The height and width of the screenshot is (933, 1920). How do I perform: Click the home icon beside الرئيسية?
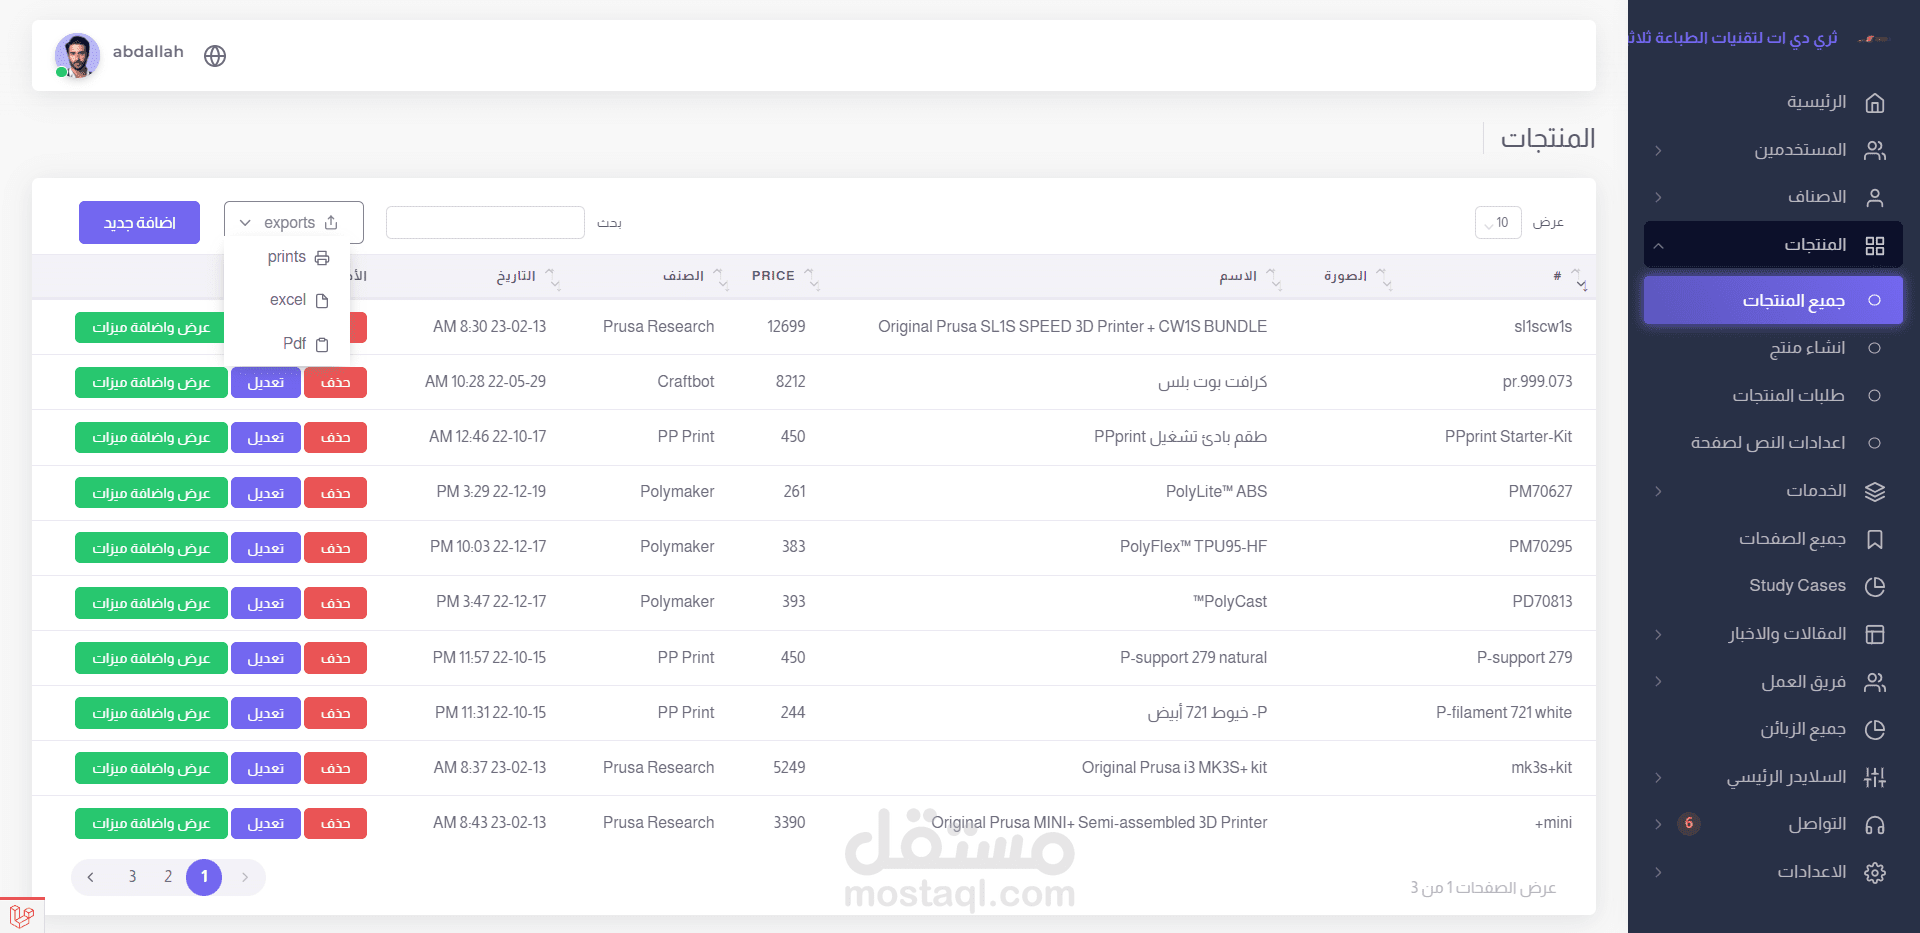tap(1875, 102)
